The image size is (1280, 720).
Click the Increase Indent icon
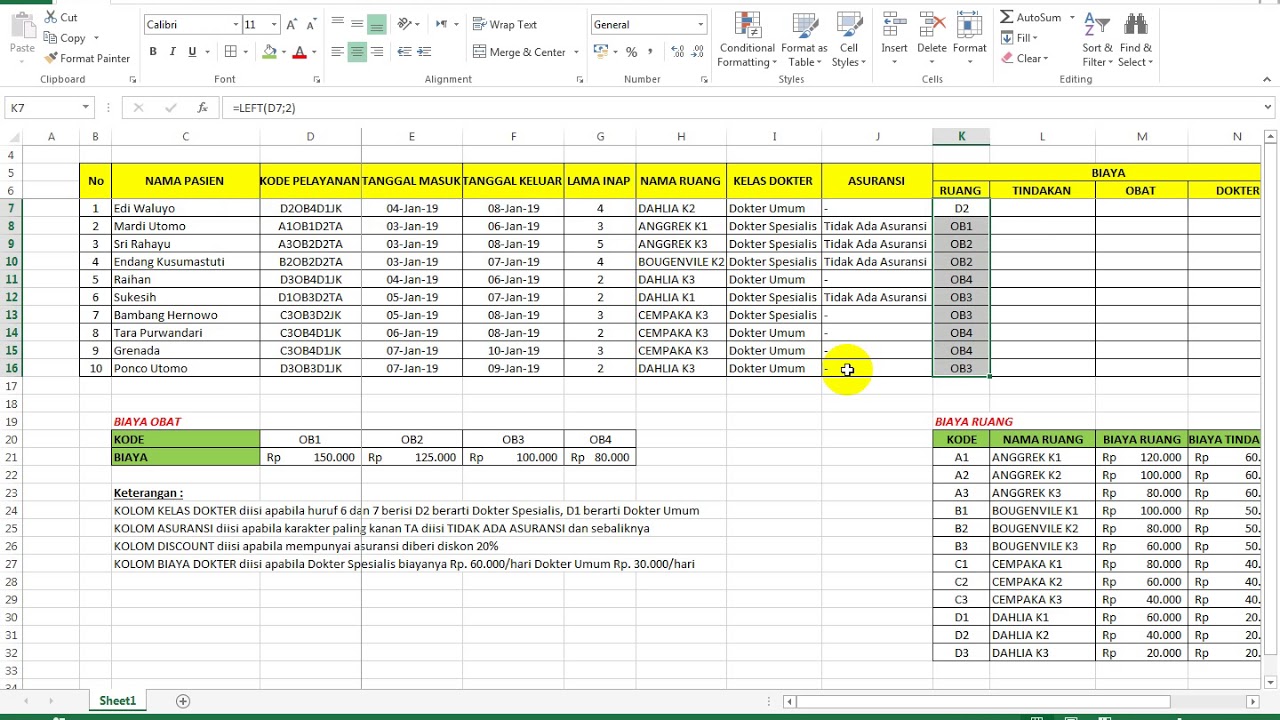click(424, 52)
